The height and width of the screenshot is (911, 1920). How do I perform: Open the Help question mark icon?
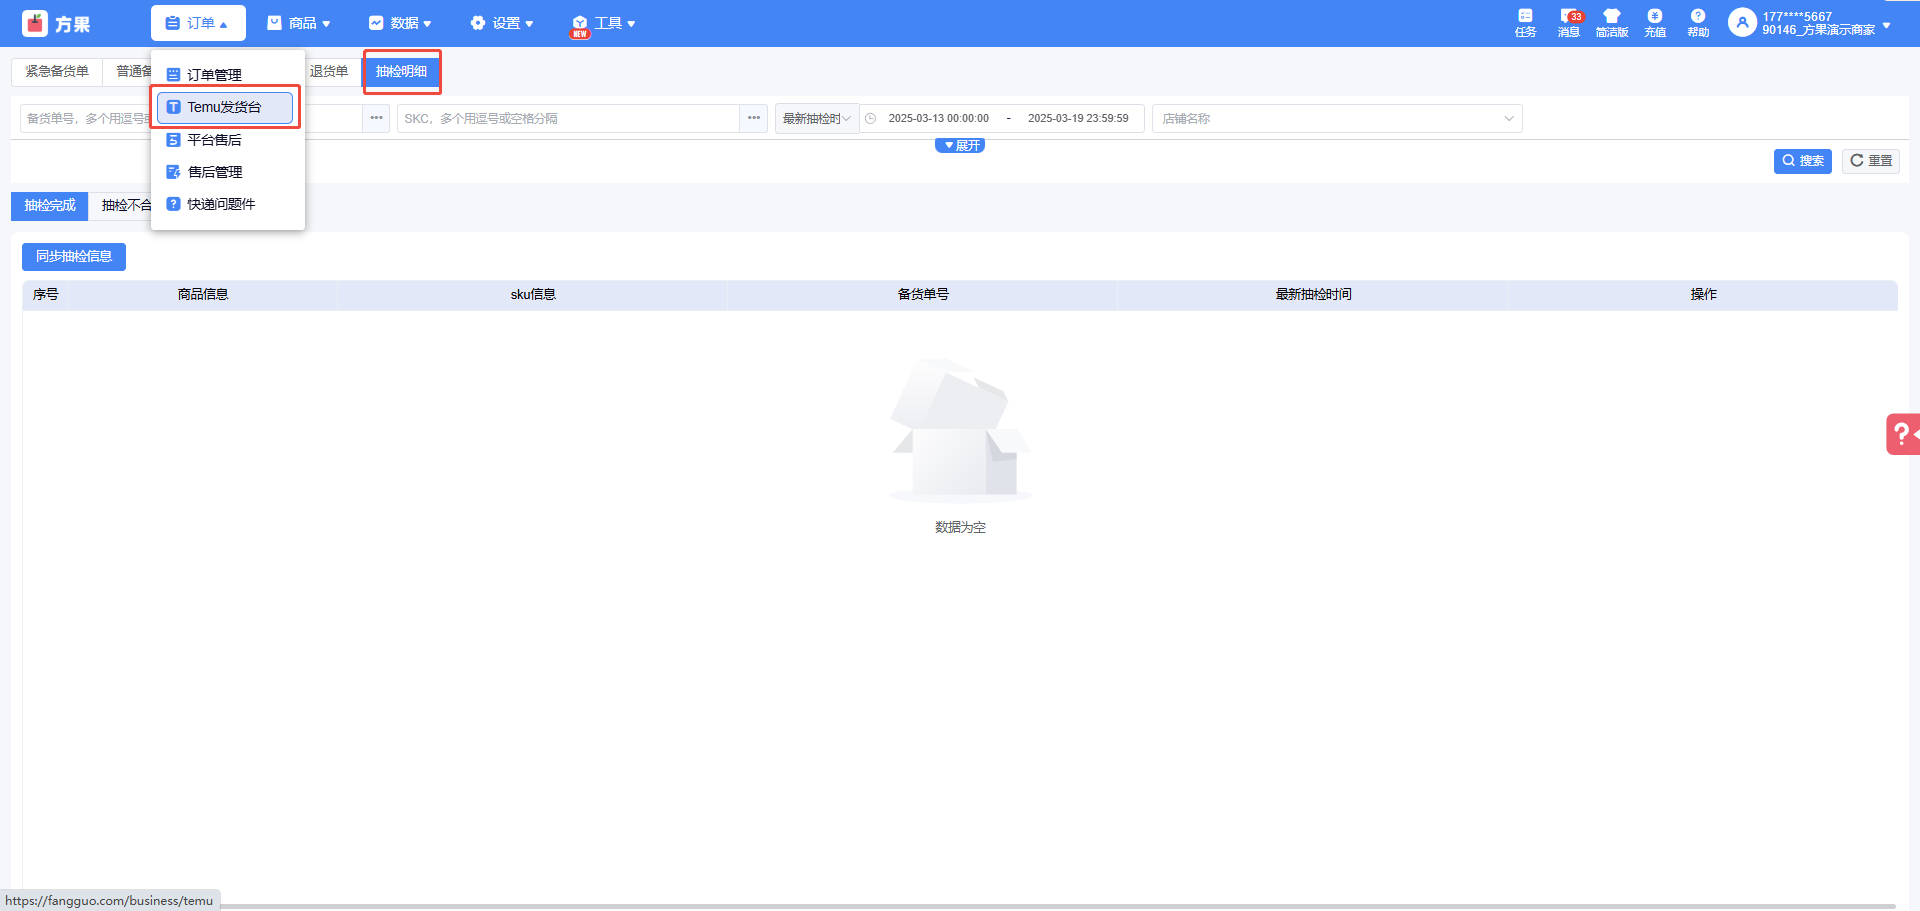click(x=1698, y=17)
